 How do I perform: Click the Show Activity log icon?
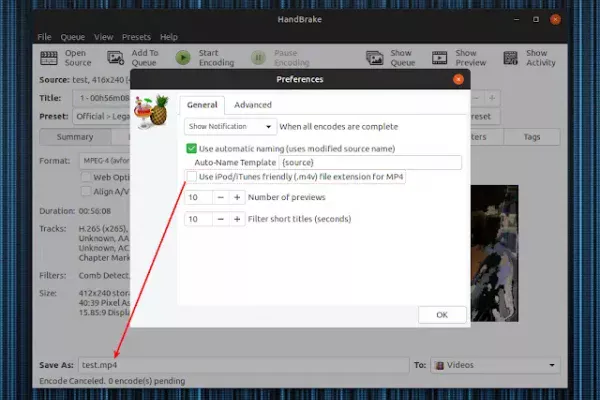pyautogui.click(x=510, y=58)
